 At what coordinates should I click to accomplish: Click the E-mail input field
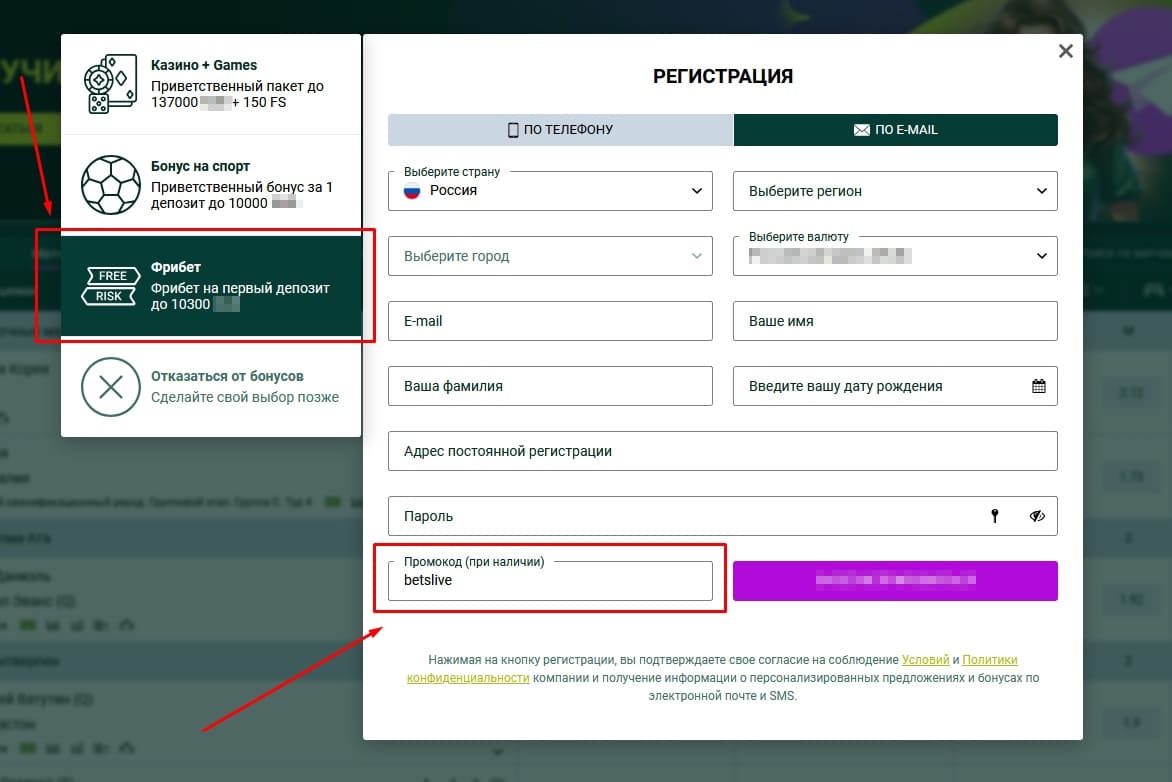(x=550, y=321)
